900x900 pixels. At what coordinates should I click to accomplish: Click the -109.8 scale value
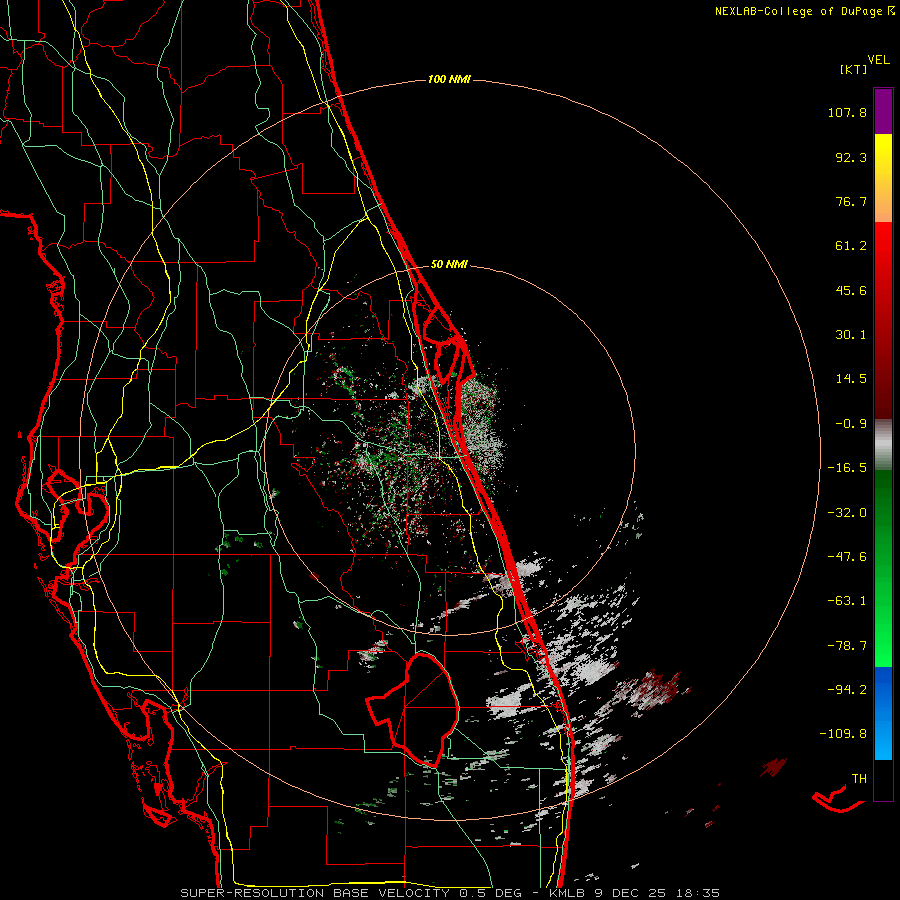point(843,734)
